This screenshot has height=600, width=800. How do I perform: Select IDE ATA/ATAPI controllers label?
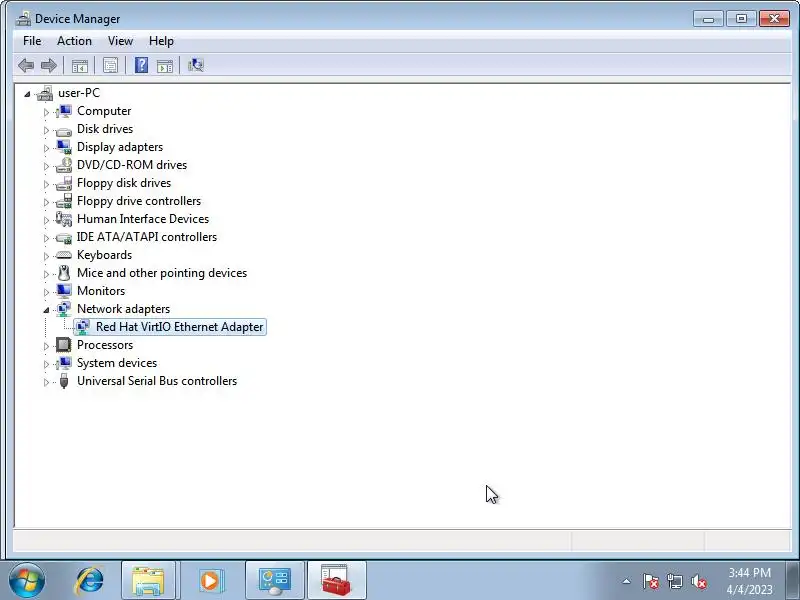(146, 237)
